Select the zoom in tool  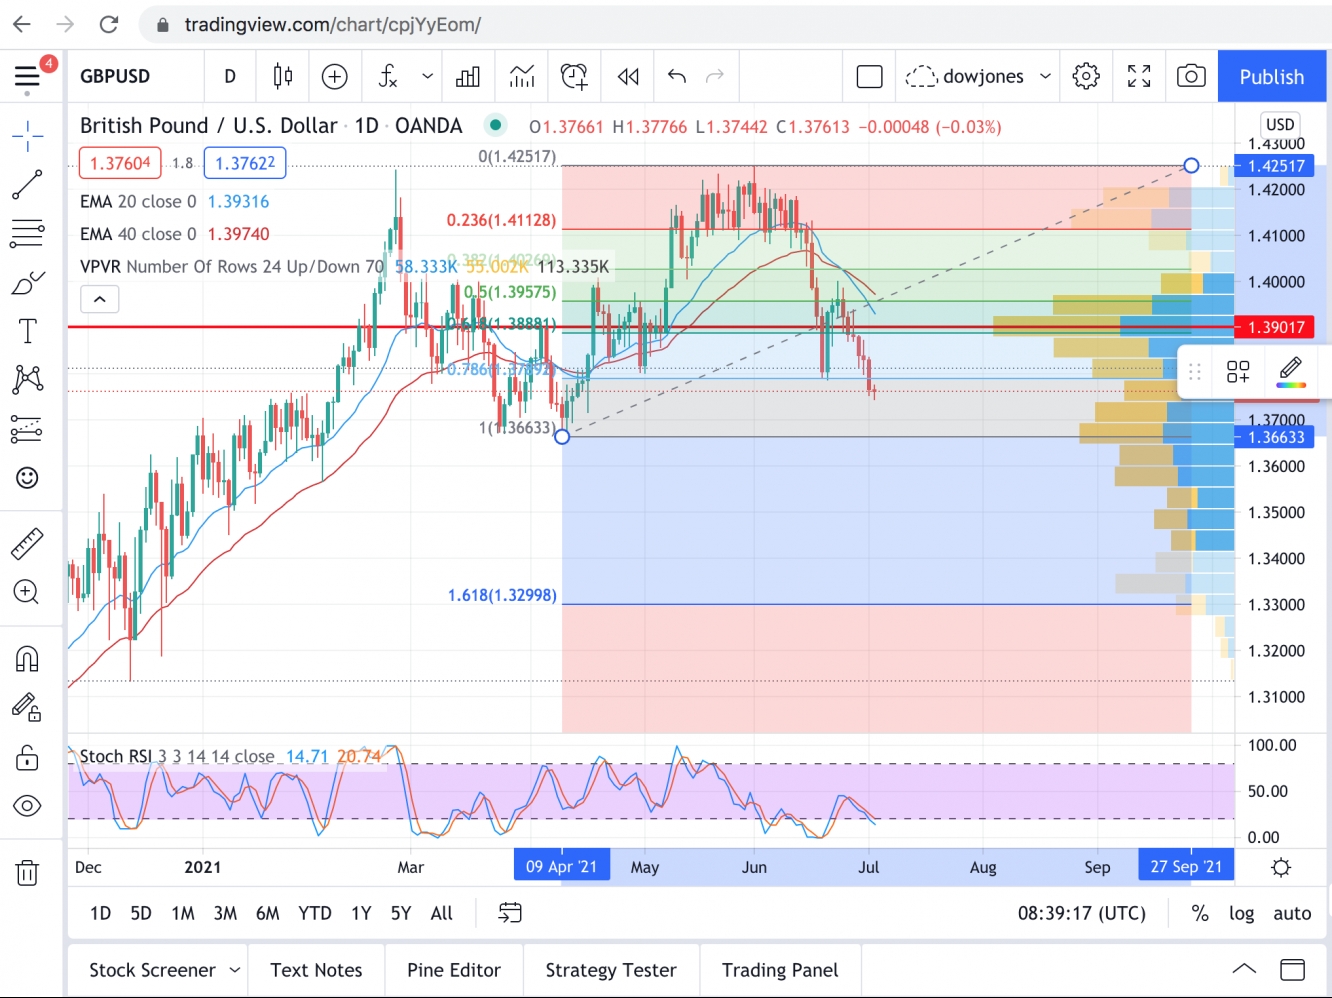click(27, 592)
